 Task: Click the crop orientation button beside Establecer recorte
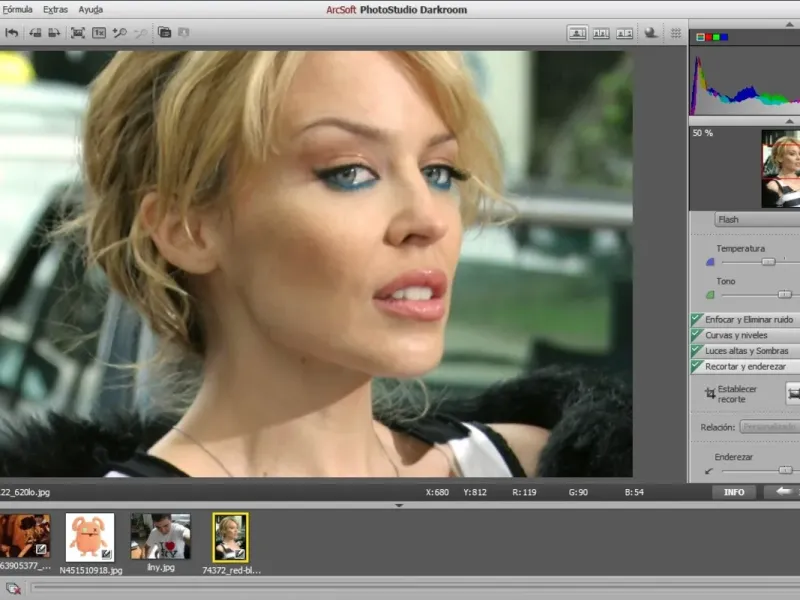pos(793,393)
